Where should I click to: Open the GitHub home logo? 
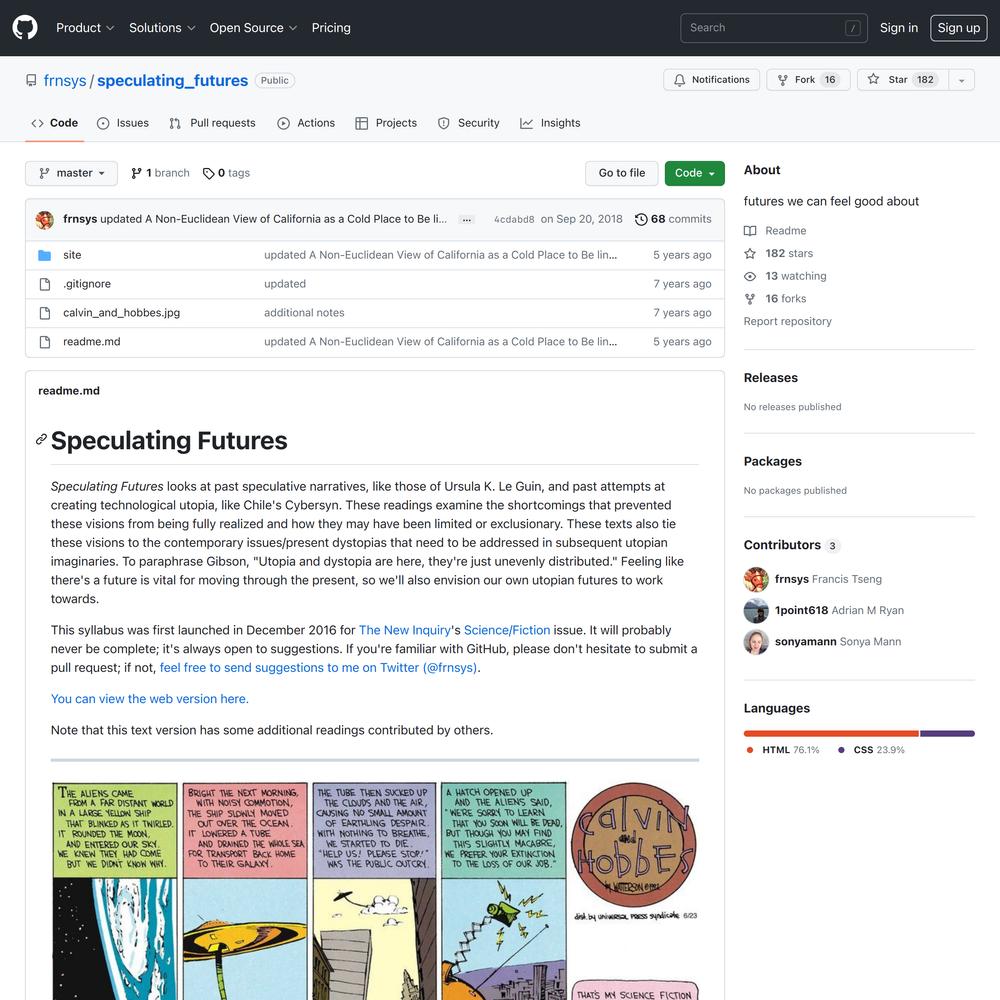click(x=25, y=27)
